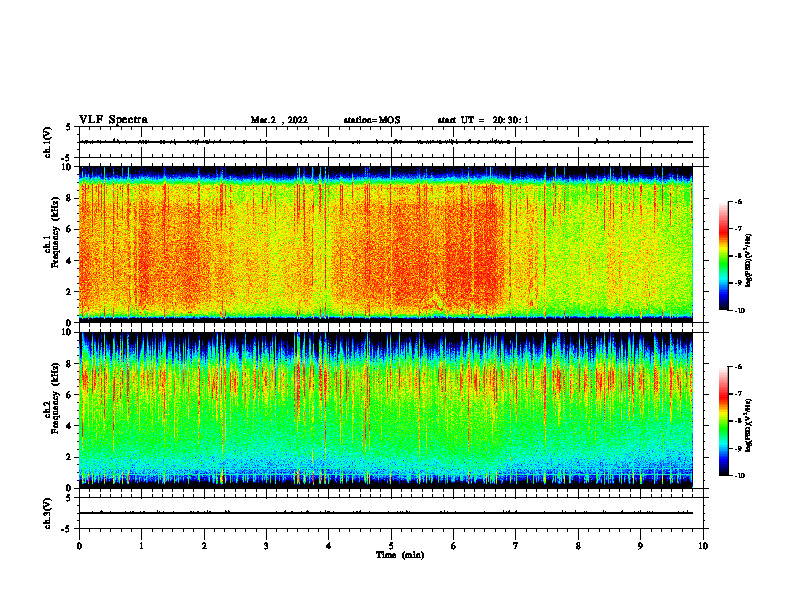The image size is (792, 612).
Task: Select the date text 'Mar.2 , 2022'
Action: [x=279, y=120]
